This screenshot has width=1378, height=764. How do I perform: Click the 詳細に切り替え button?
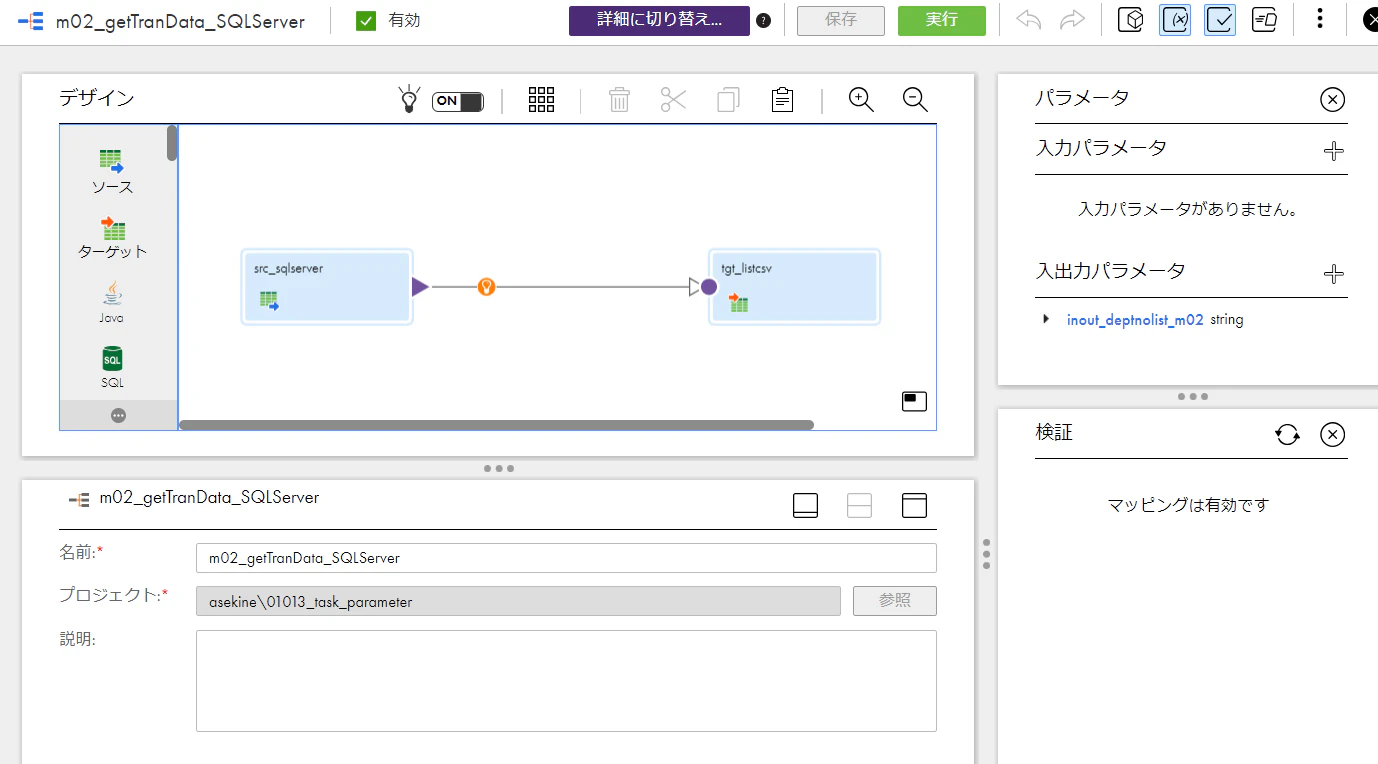coord(659,20)
